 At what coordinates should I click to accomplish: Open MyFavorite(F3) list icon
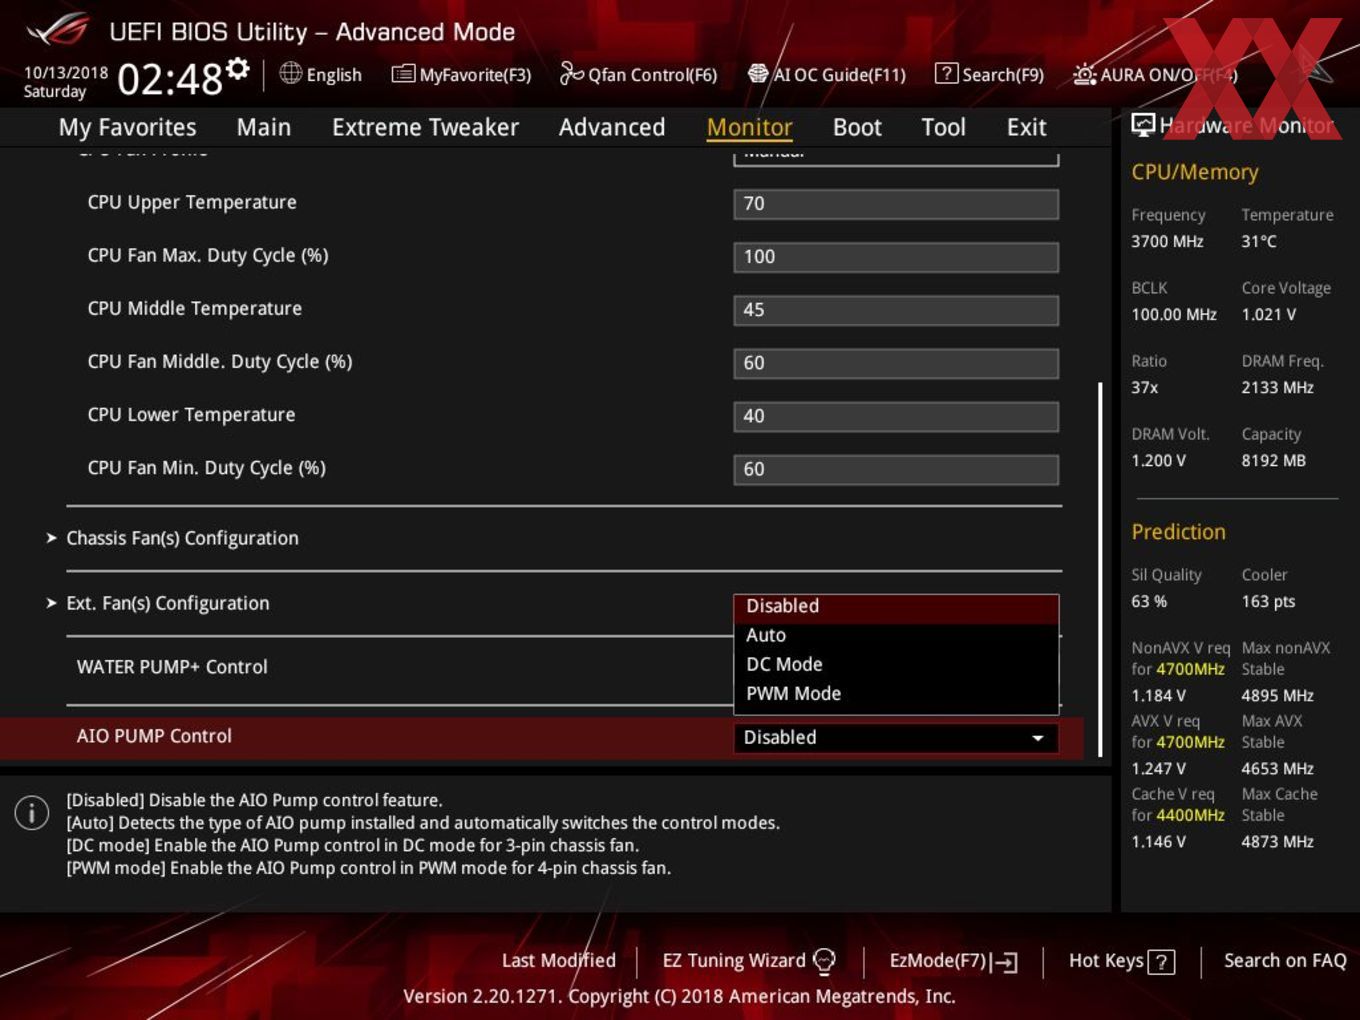point(403,74)
